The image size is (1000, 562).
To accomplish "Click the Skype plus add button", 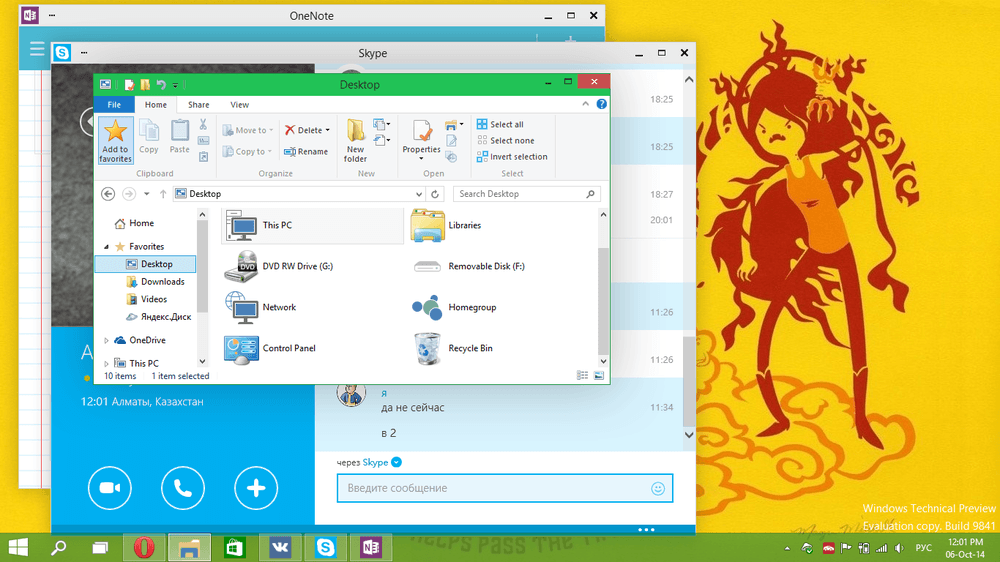I will (x=256, y=488).
